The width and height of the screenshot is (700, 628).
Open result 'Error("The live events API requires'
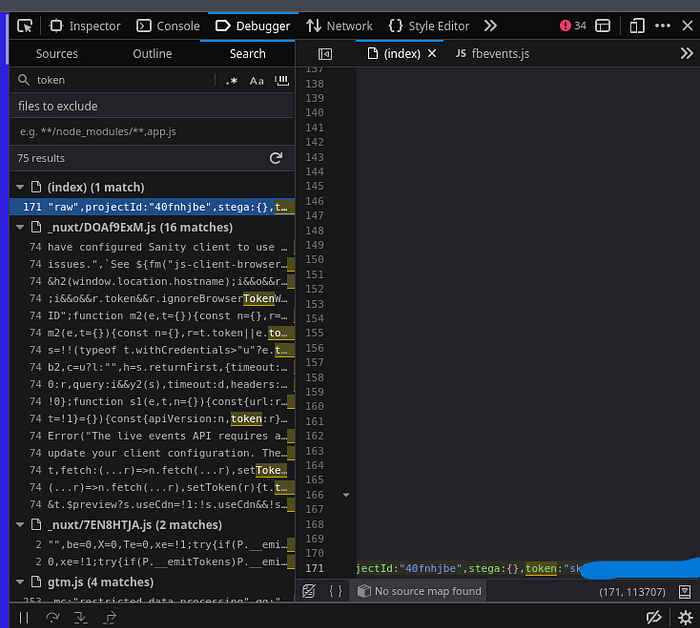tap(152, 436)
